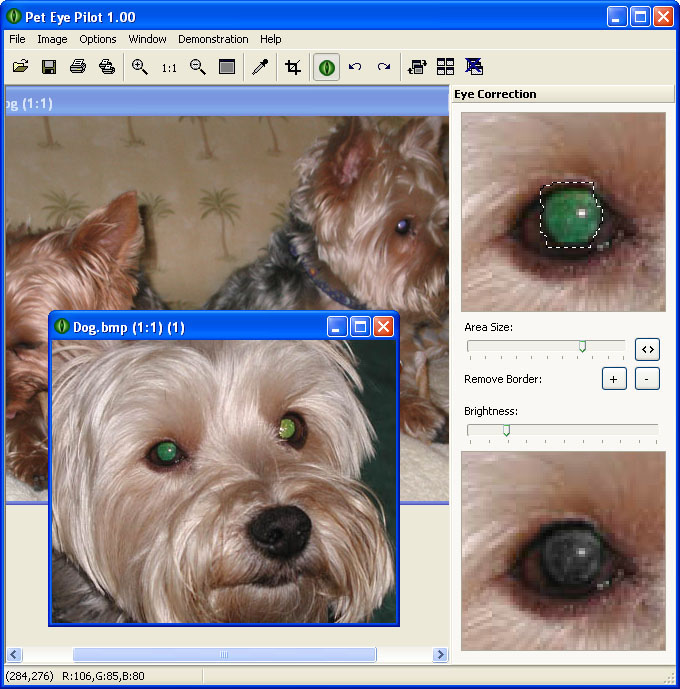Undo the last action

point(355,67)
